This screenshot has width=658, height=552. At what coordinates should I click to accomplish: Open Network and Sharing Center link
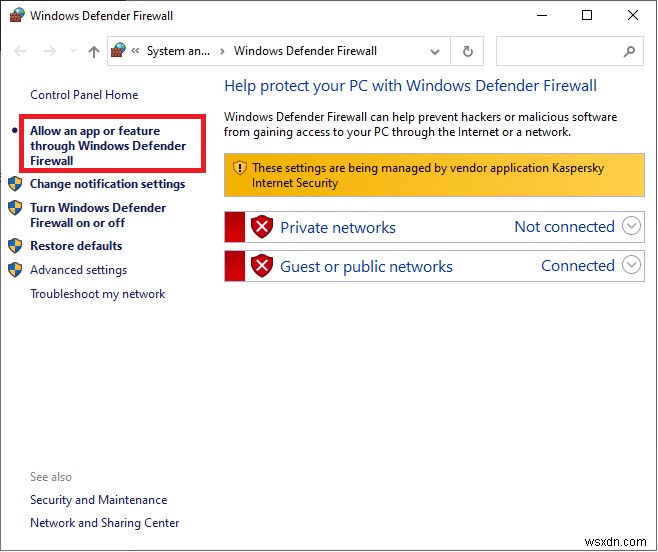pyautogui.click(x=104, y=523)
